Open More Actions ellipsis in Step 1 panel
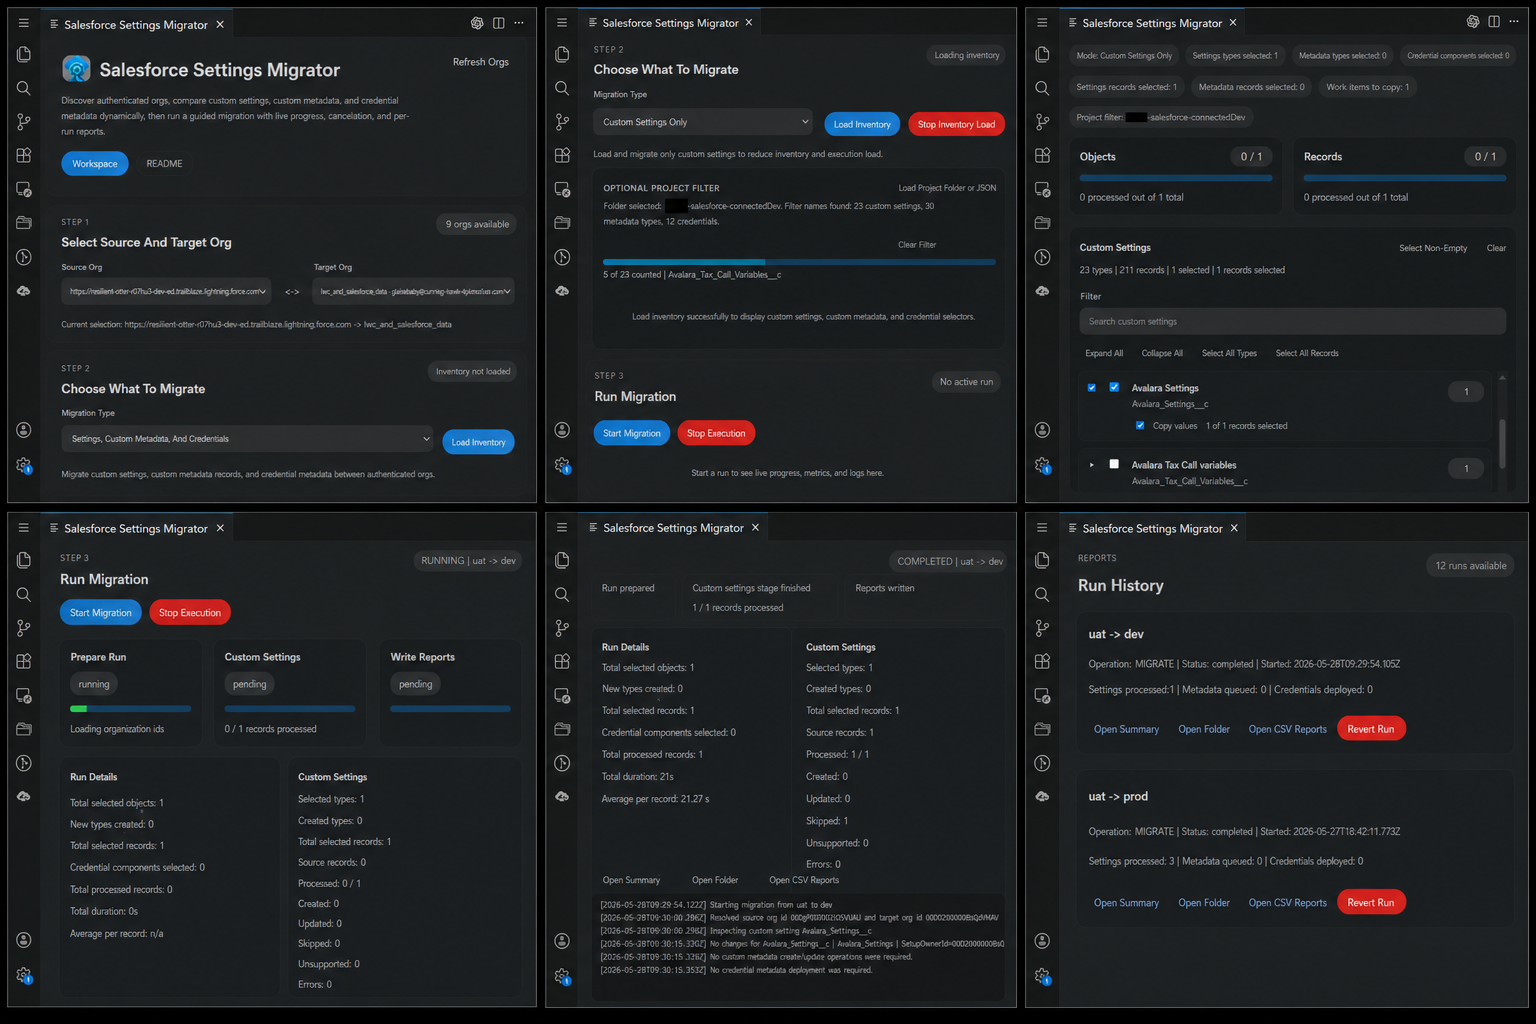This screenshot has height=1024, width=1536. (x=518, y=23)
